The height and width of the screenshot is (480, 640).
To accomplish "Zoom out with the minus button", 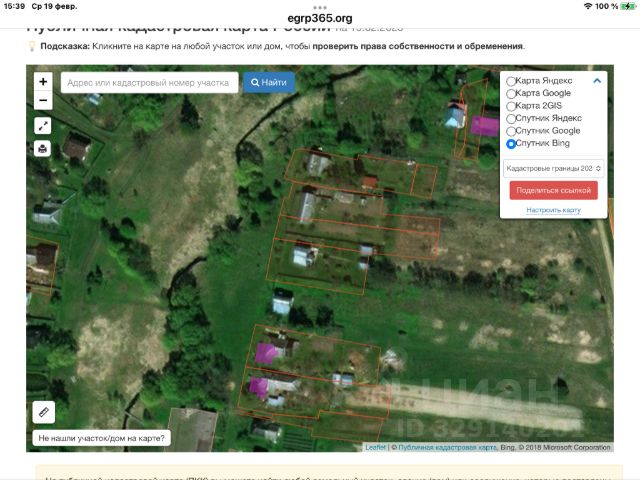I will click(x=43, y=100).
